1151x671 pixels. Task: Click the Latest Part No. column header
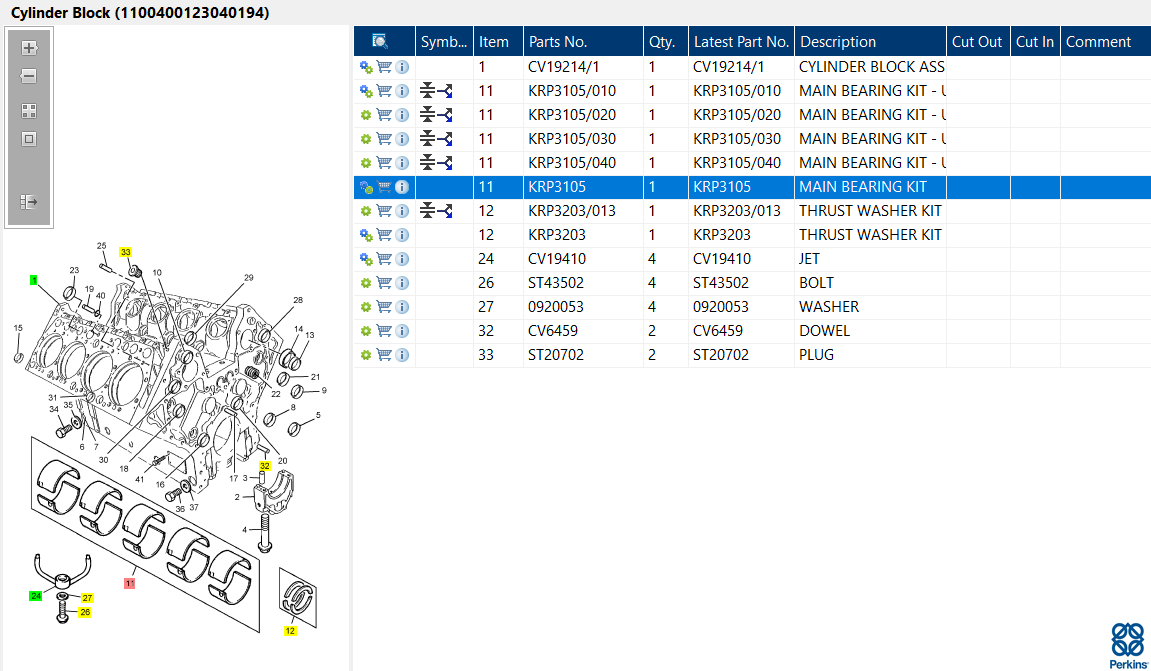pos(741,42)
